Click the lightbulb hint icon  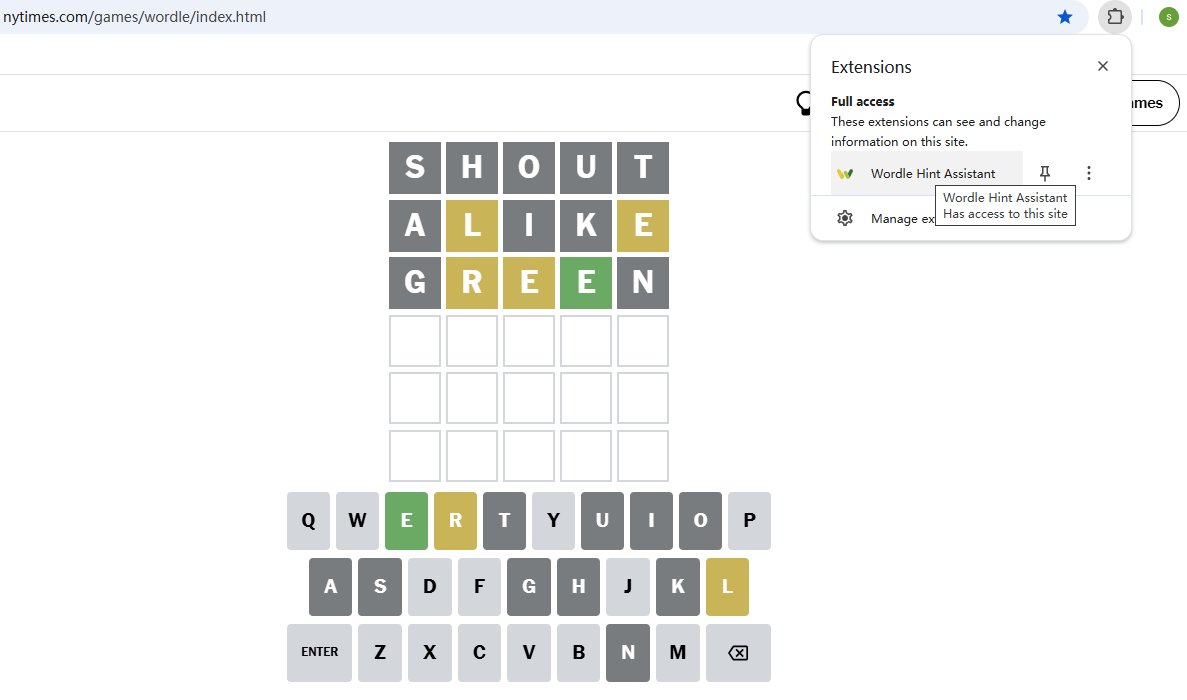click(x=803, y=103)
